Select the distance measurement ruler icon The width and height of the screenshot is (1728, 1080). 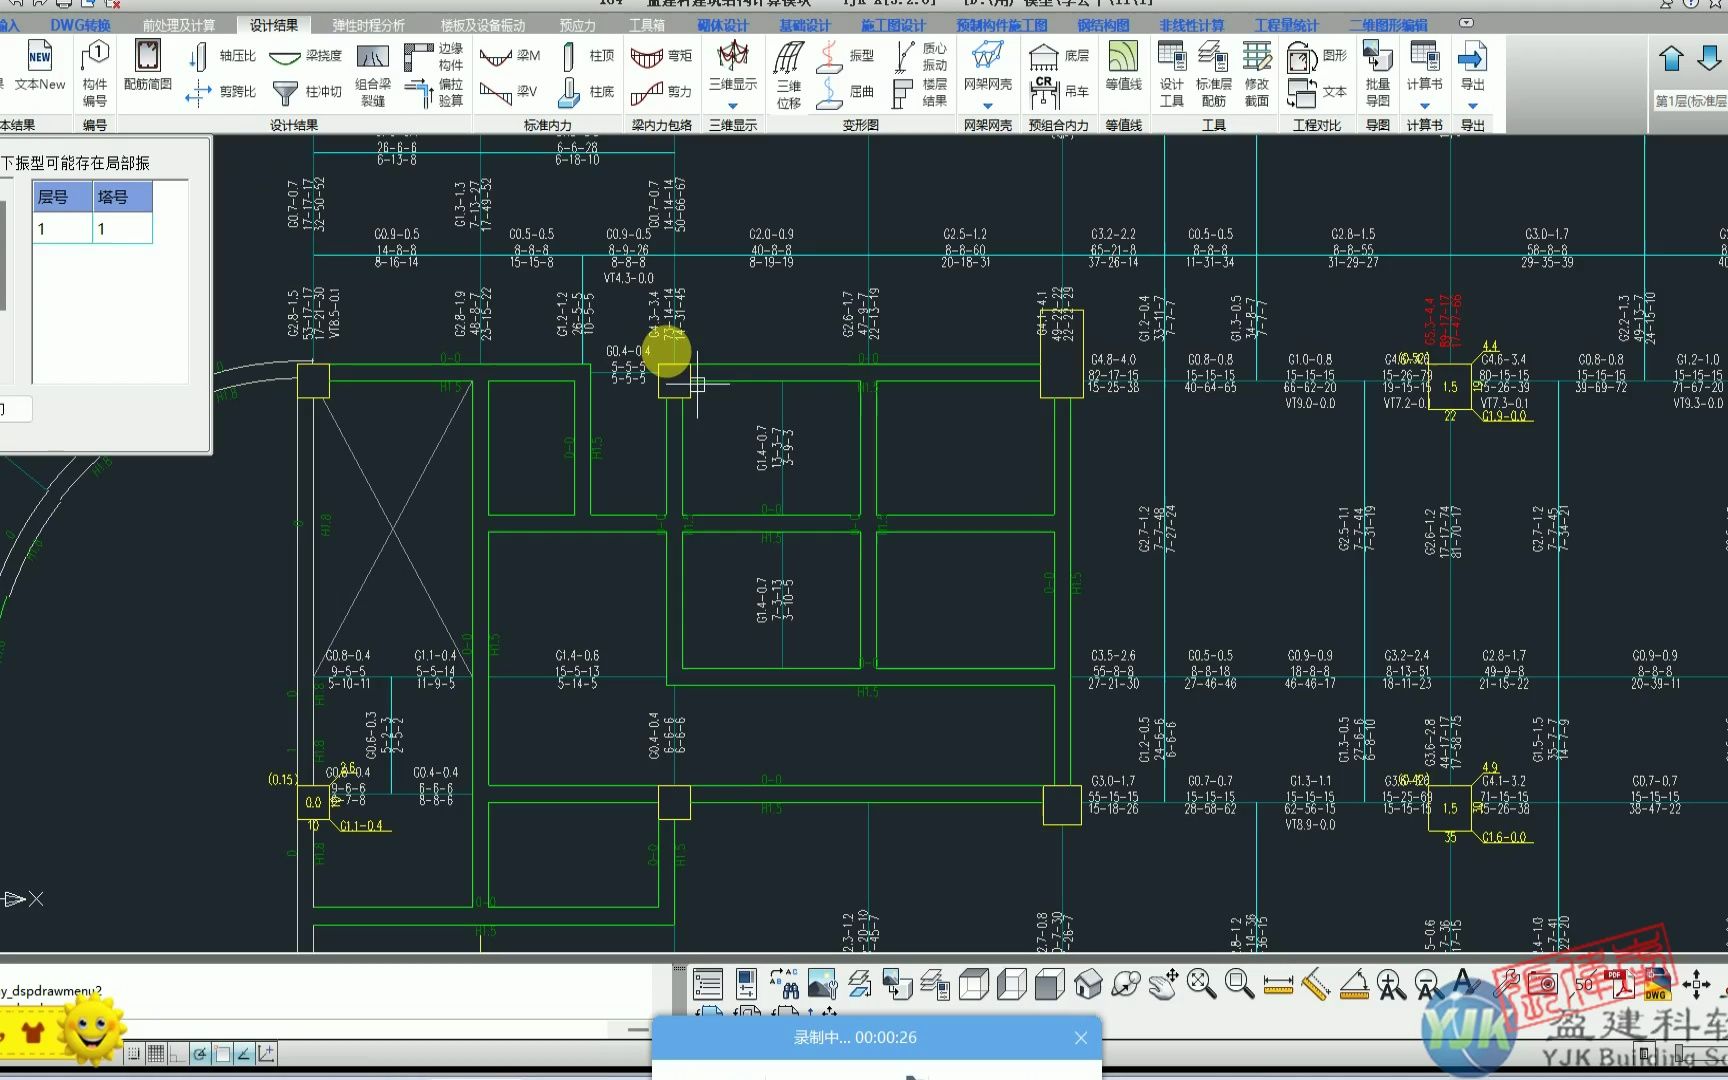tap(1278, 985)
